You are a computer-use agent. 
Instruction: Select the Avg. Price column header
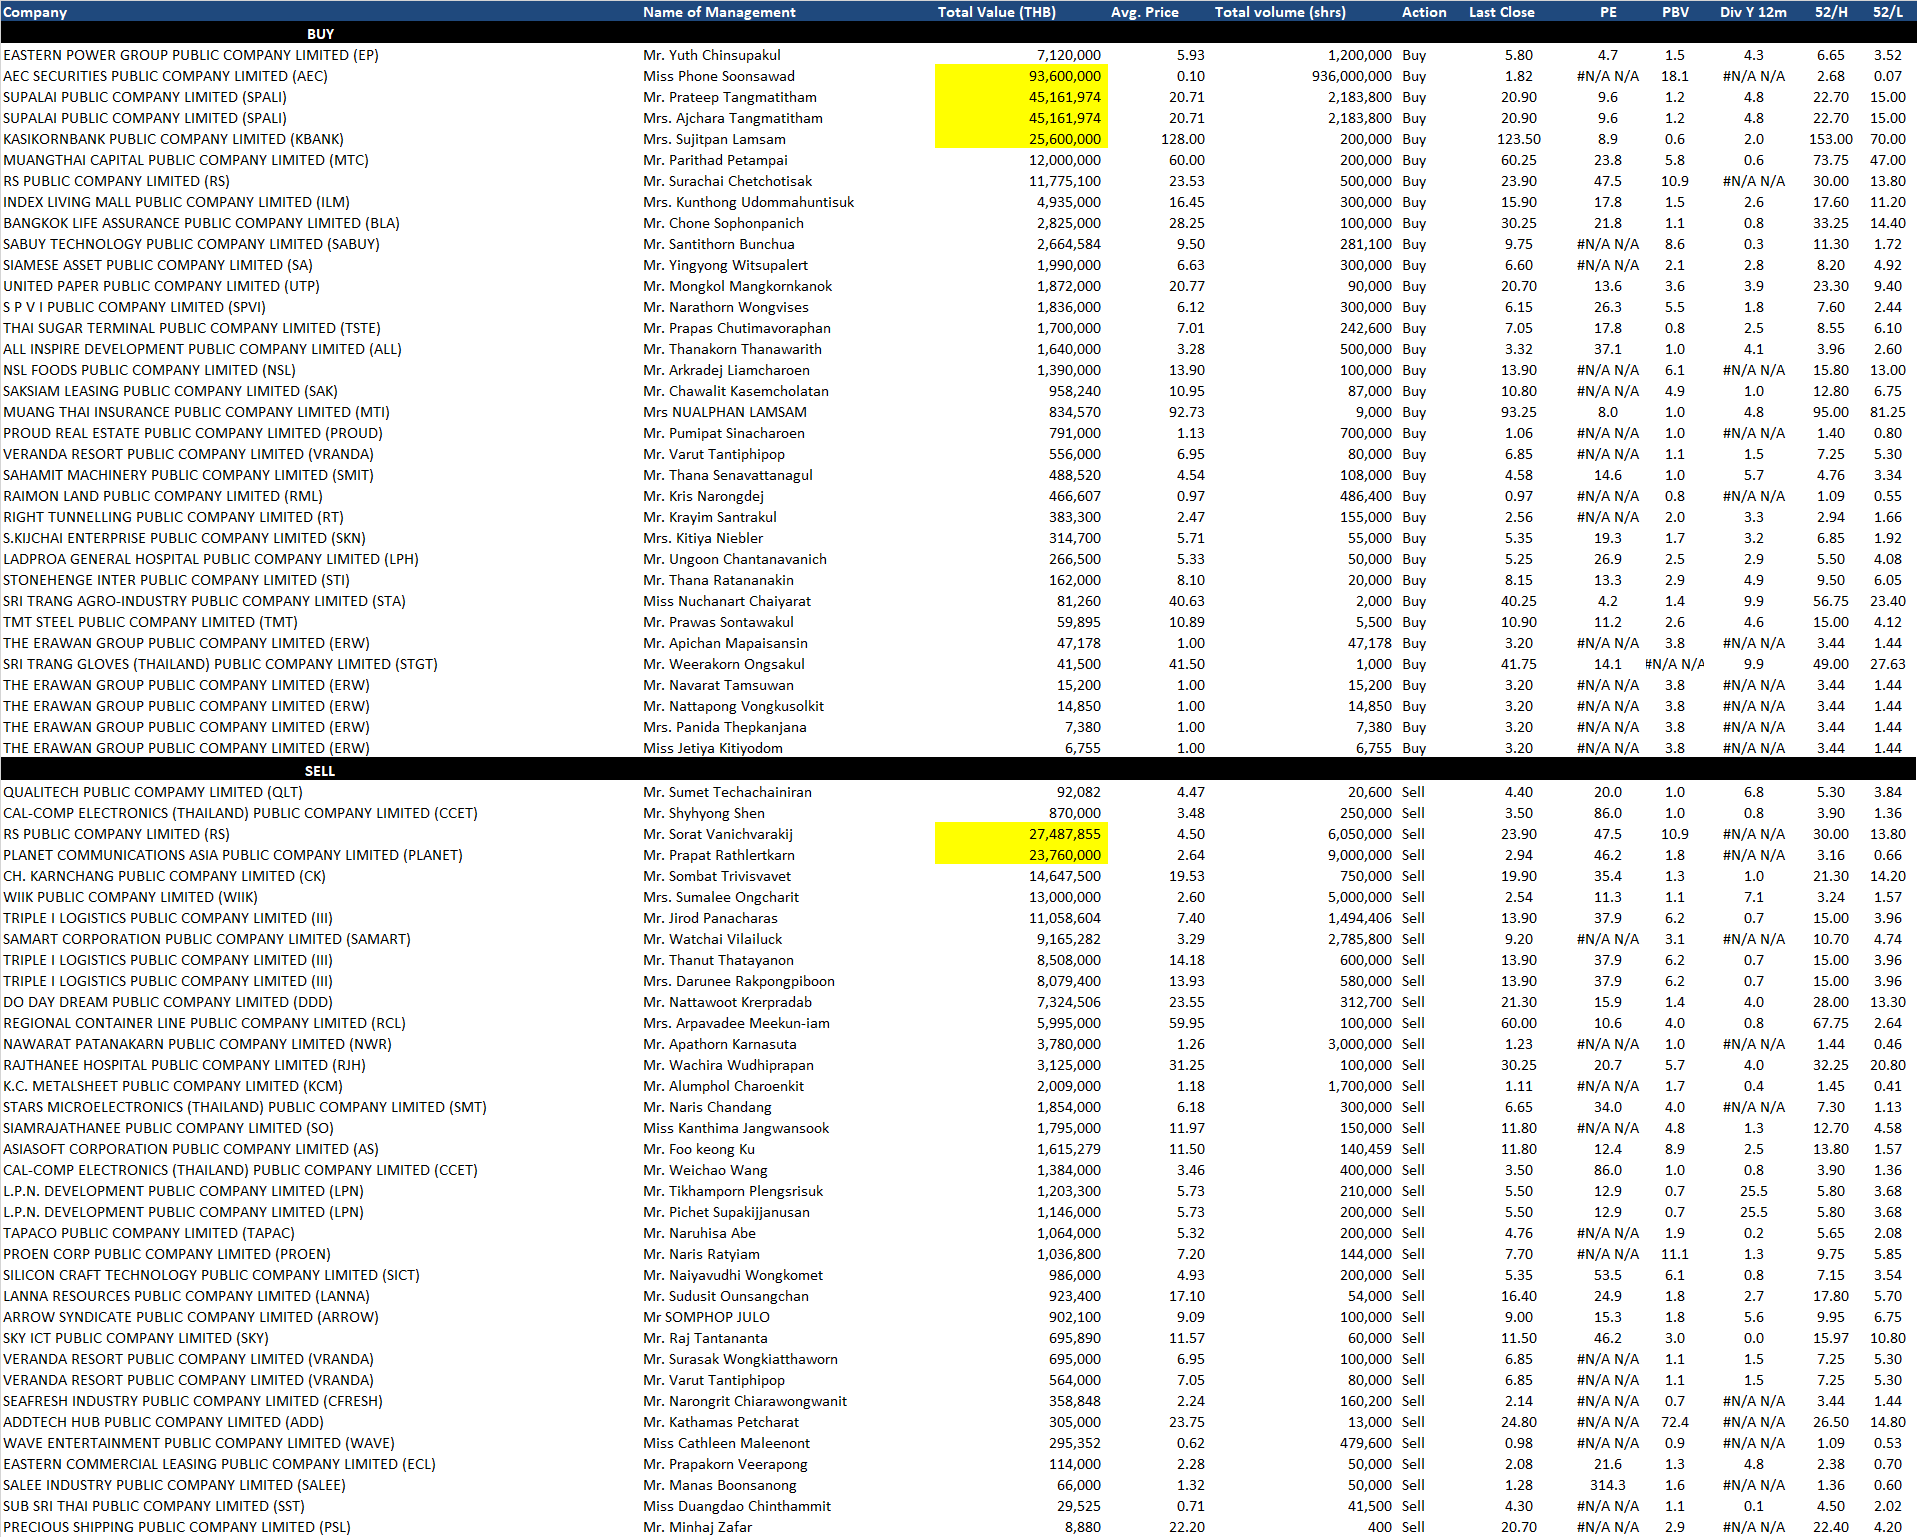tap(1144, 12)
